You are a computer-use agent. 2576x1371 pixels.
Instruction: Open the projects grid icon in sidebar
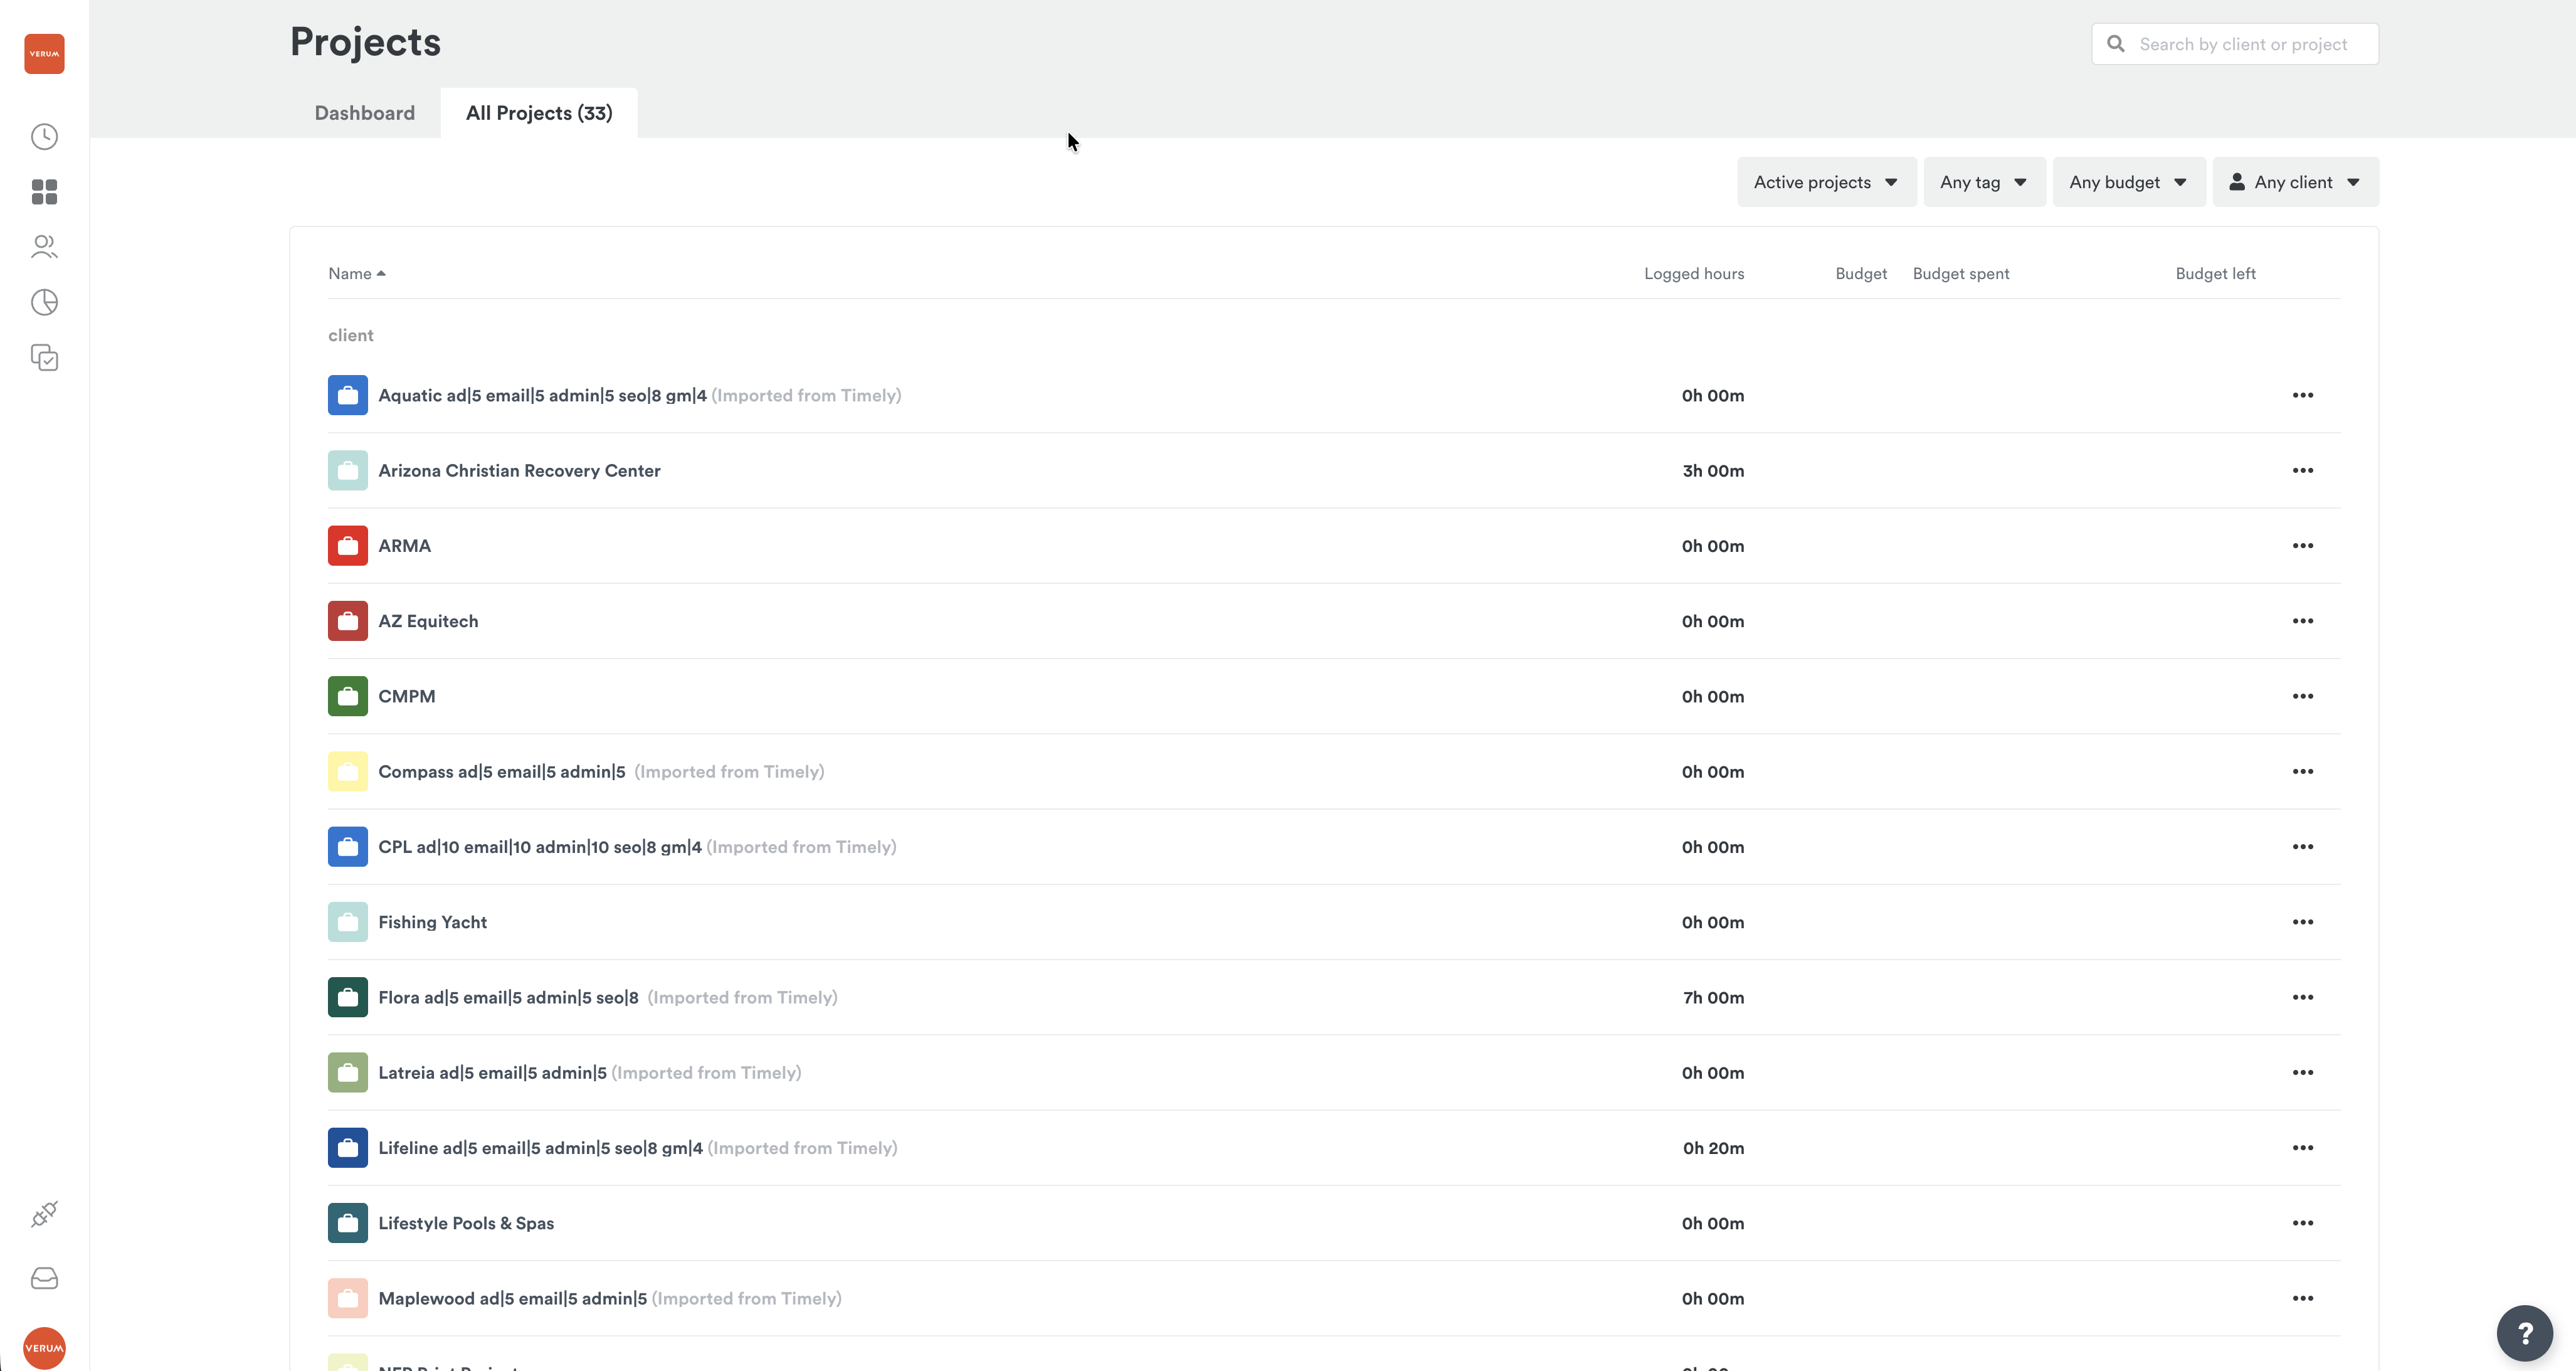[44, 191]
